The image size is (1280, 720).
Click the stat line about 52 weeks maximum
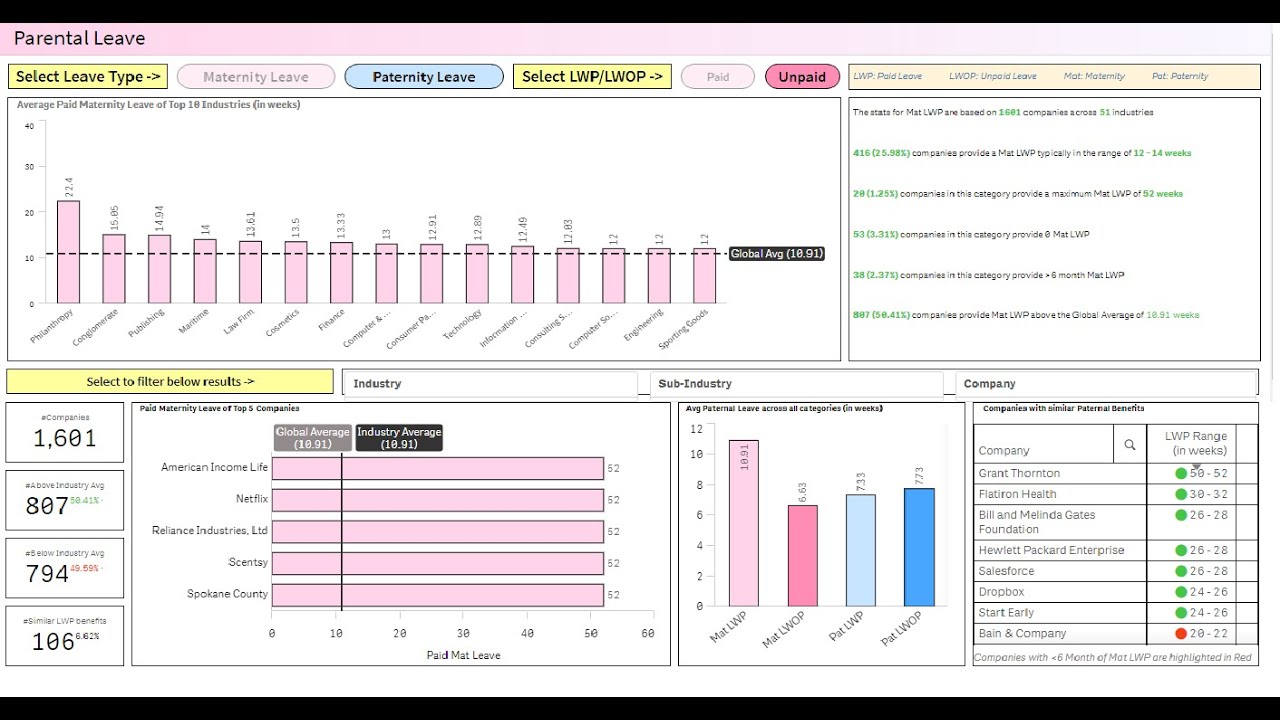pyautogui.click(x=1017, y=194)
